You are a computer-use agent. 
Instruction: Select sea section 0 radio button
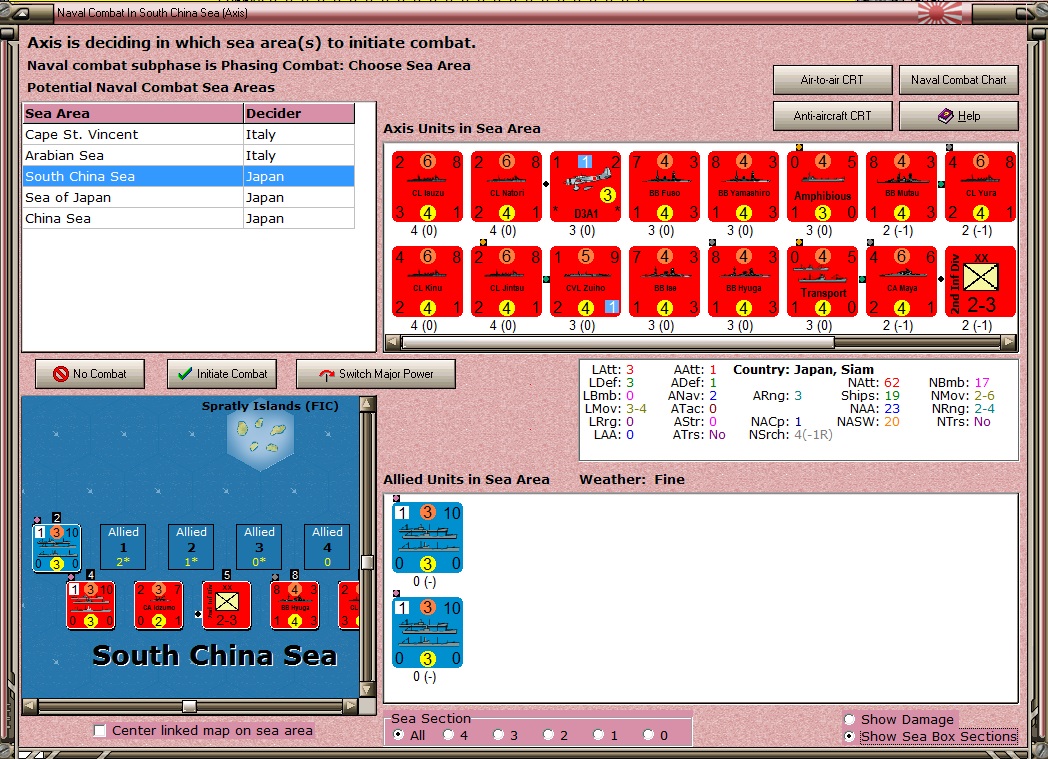click(x=648, y=735)
